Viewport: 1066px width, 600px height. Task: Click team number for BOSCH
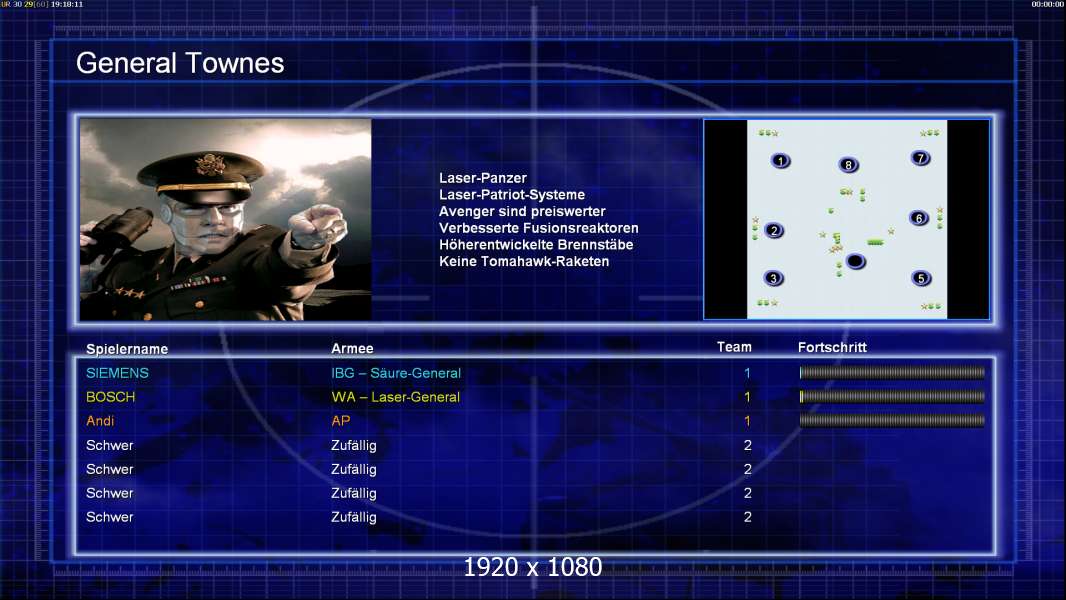point(747,397)
